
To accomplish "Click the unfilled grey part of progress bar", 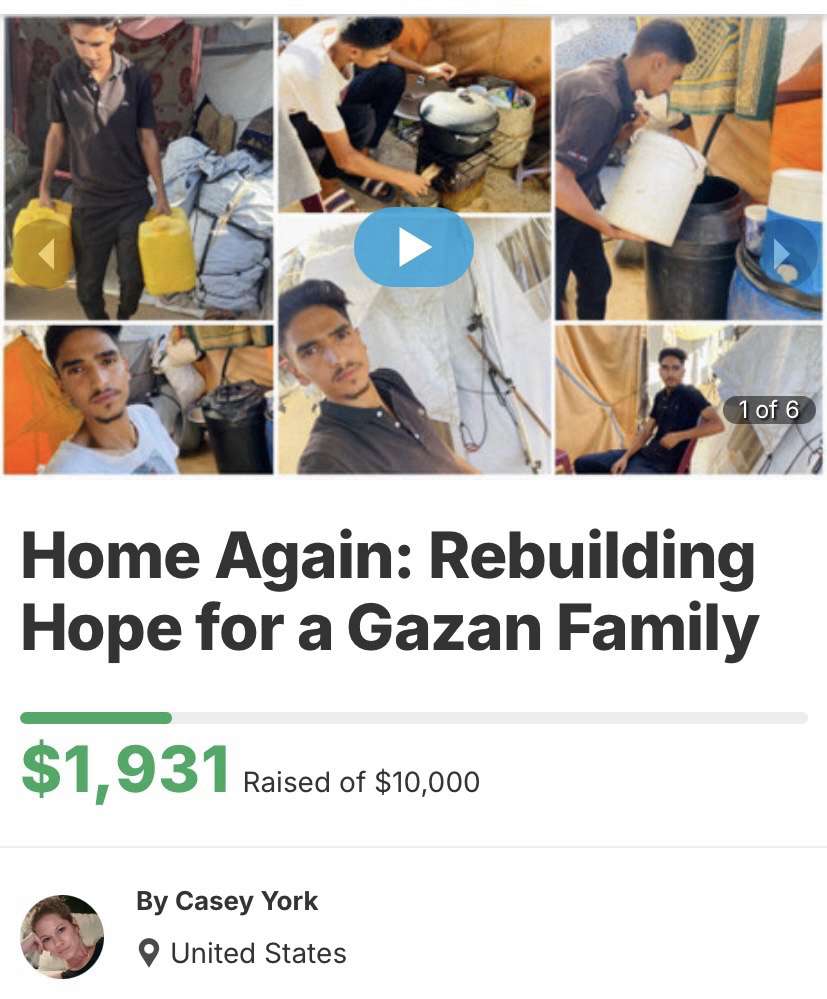I will click(489, 718).
